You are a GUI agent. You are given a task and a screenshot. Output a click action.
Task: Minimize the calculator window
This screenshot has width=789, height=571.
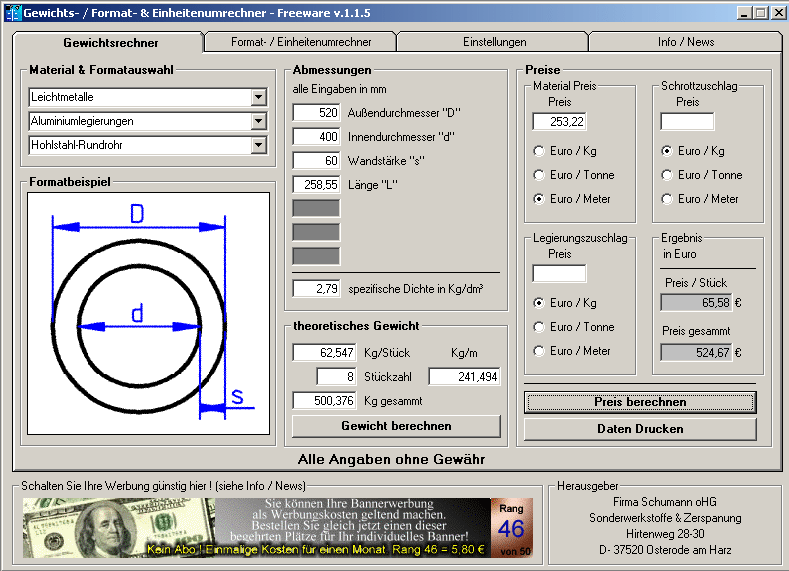744,12
